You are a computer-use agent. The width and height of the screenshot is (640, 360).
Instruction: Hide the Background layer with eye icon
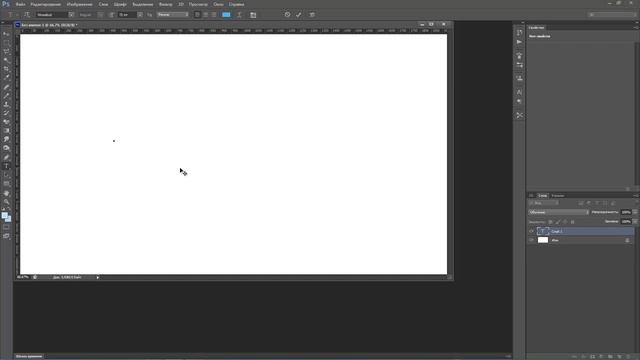point(531,240)
